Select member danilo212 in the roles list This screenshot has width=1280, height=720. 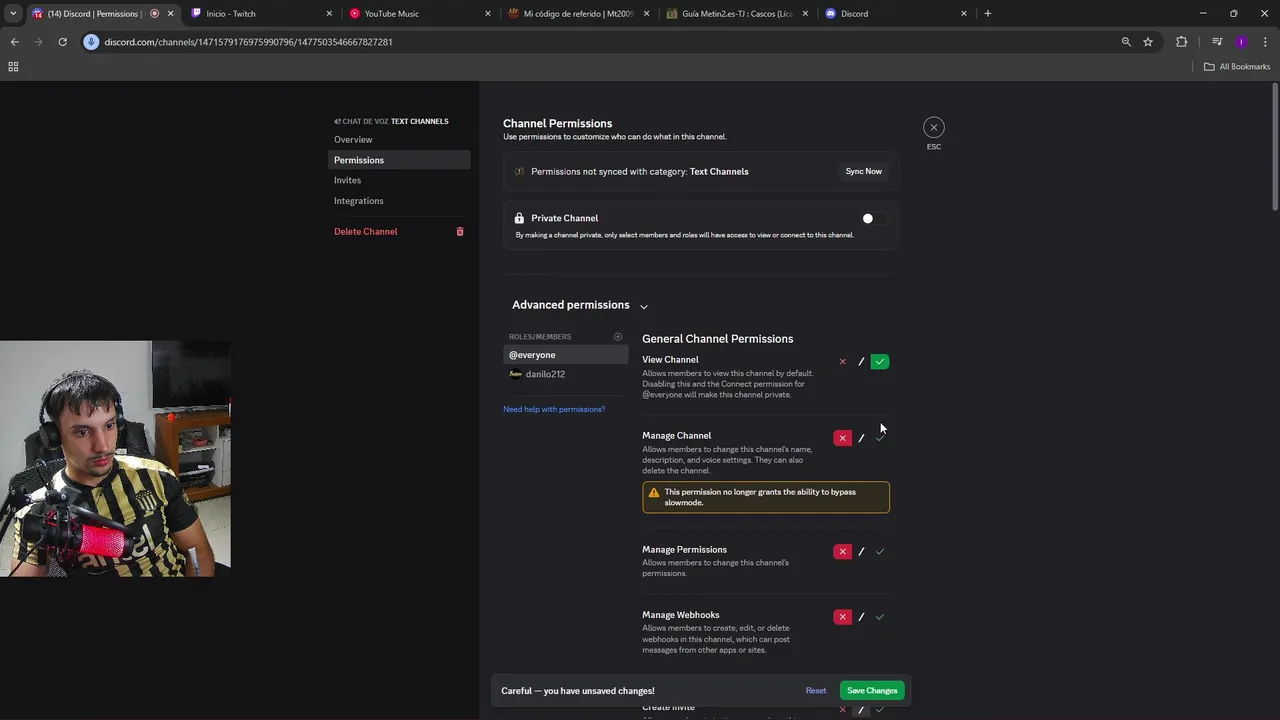[x=566, y=374]
